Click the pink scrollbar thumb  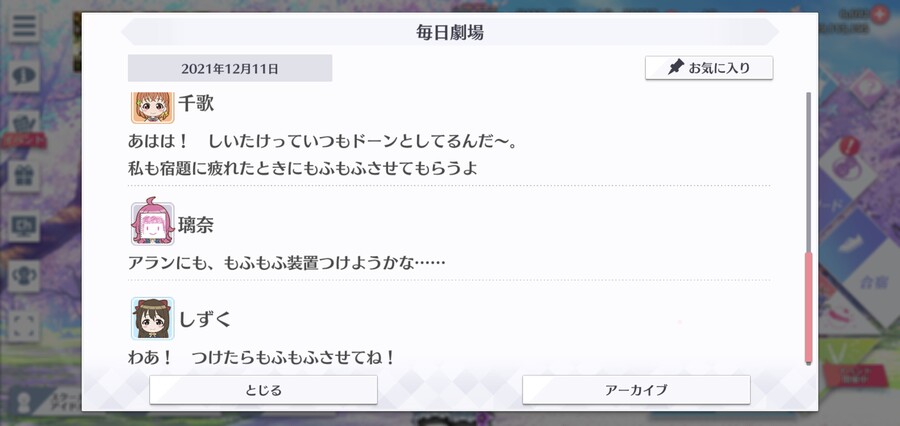pos(809,308)
